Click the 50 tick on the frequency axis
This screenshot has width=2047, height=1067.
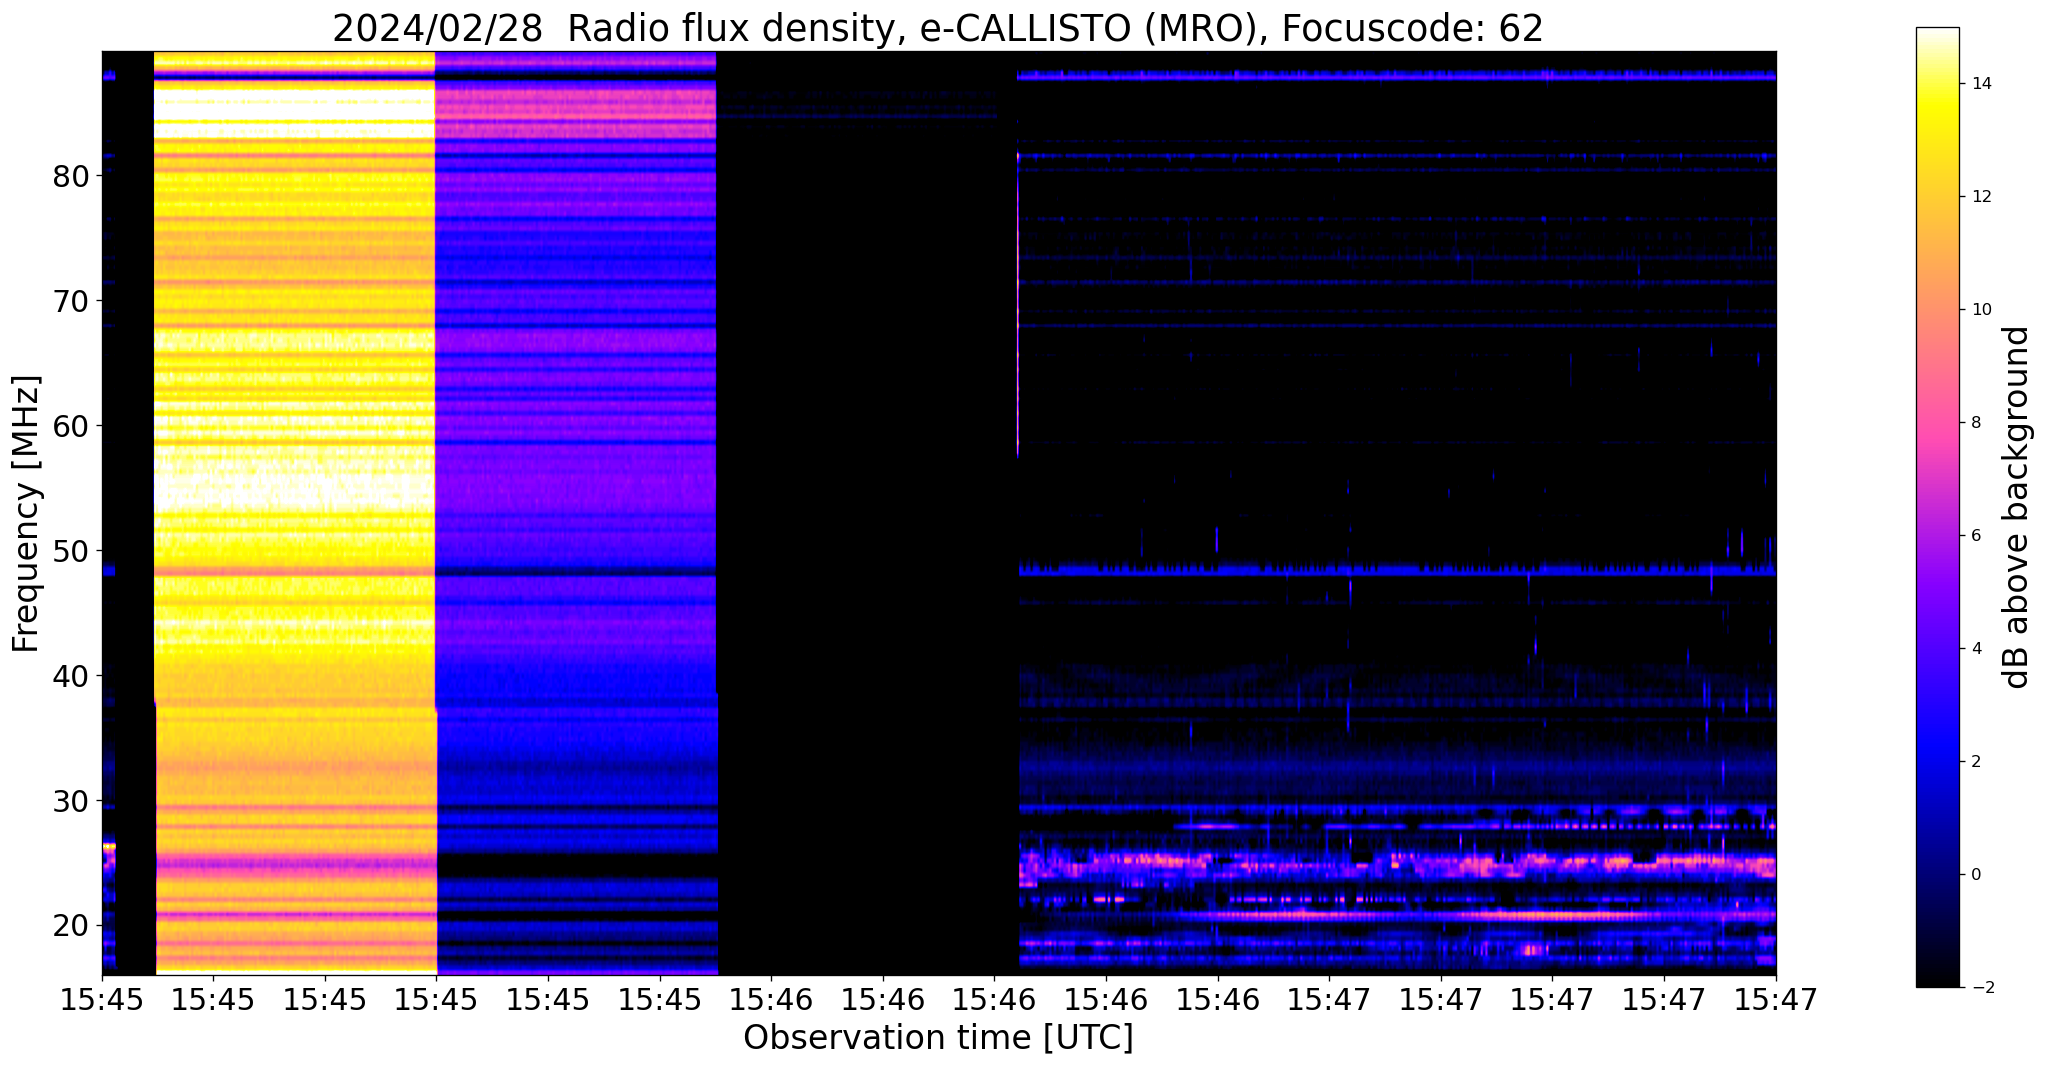click(71, 551)
